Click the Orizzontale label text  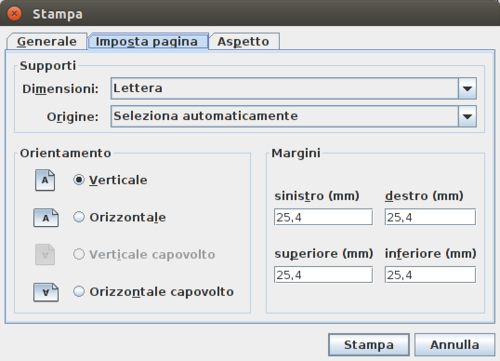pyautogui.click(x=128, y=217)
